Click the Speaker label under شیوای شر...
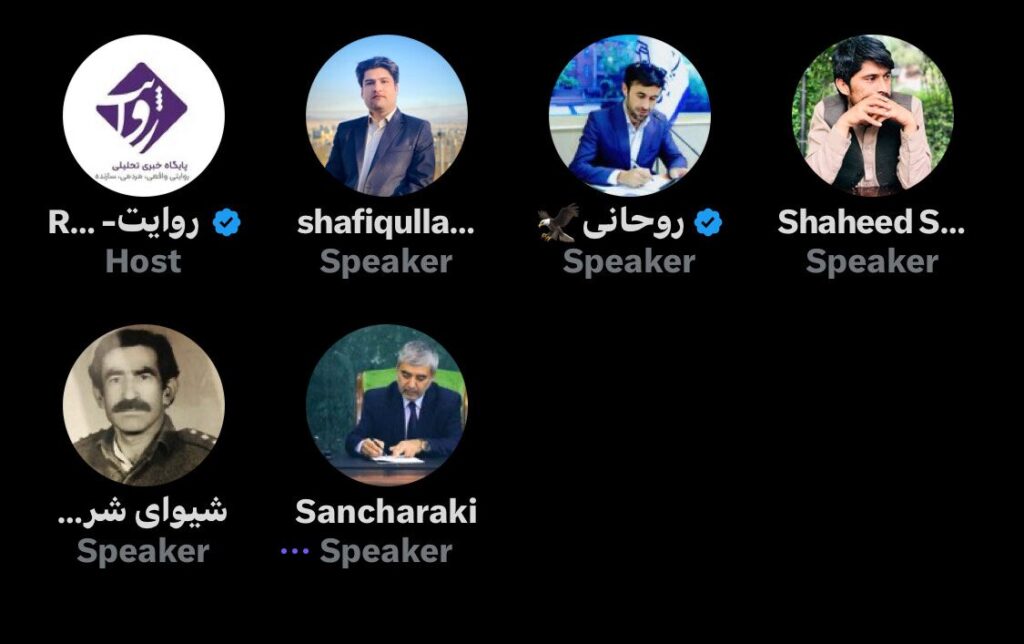 click(x=143, y=552)
